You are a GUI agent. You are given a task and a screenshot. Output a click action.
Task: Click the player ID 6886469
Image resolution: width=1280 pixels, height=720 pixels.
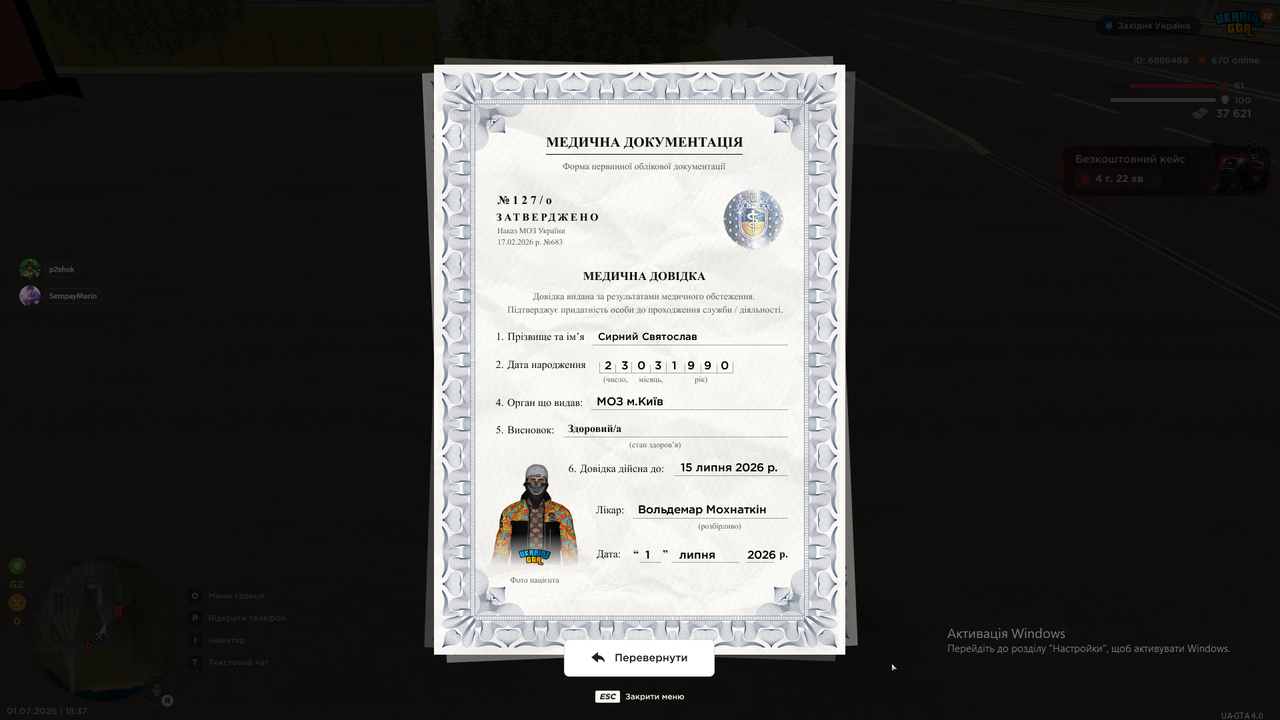coord(1161,60)
